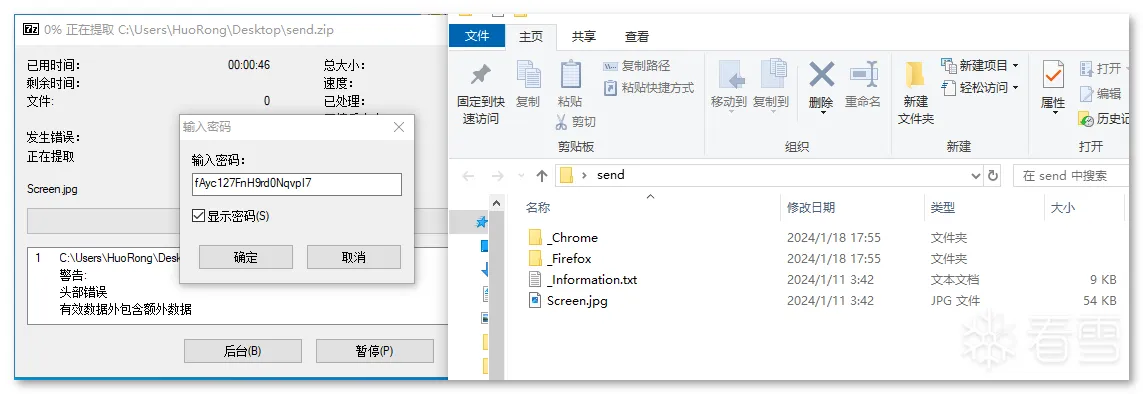Click the 文本文档 type cell
1143x394 pixels.
tap(955, 280)
